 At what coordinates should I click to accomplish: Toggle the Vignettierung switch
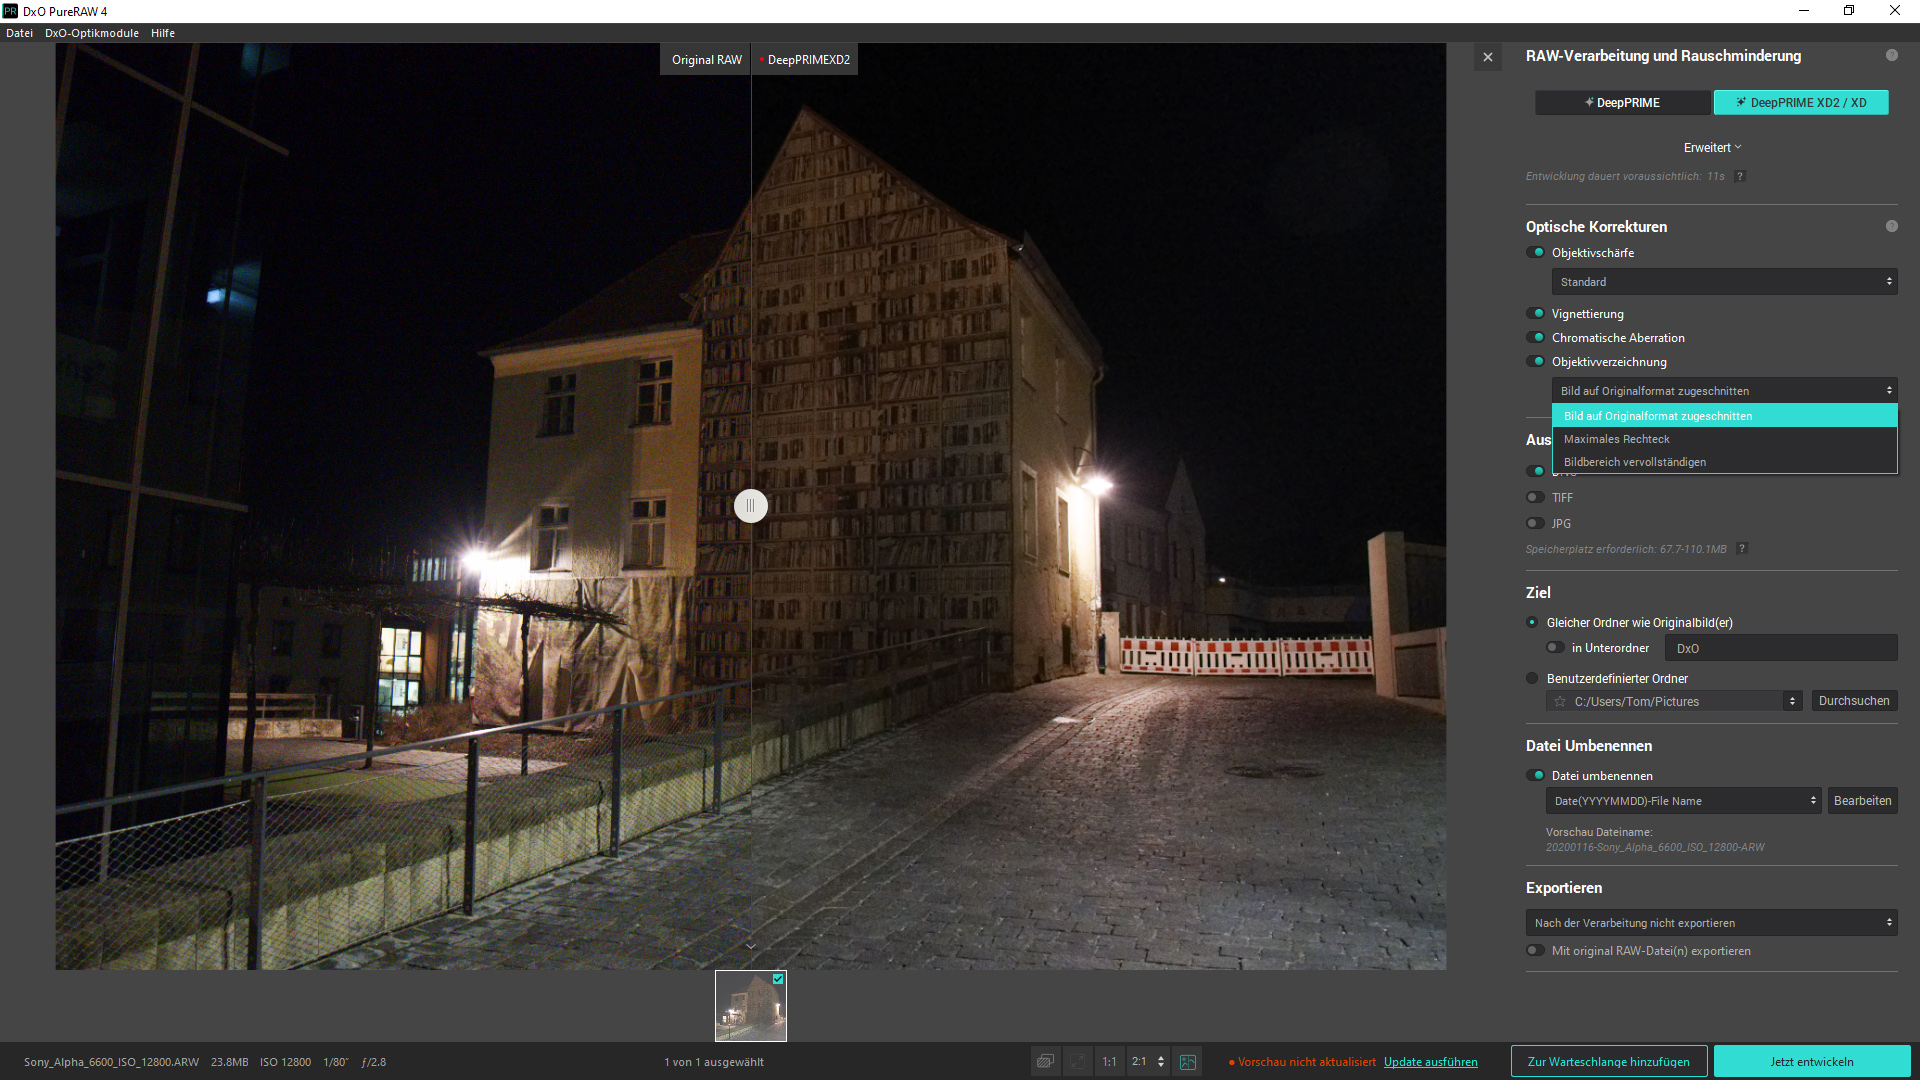[x=1536, y=314]
